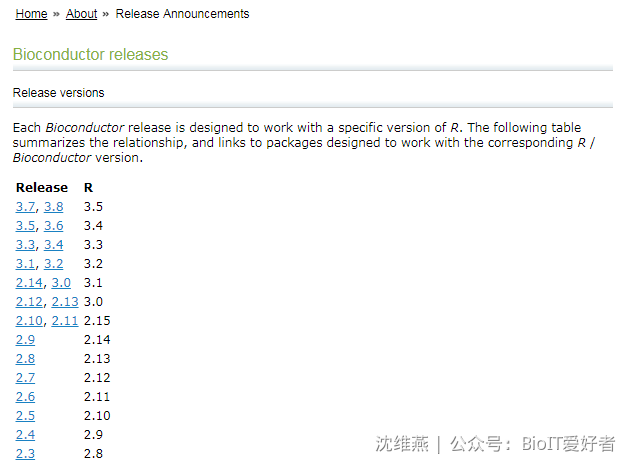Open Bioconductor release 3.4 link
This screenshot has height=463, width=625.
pyautogui.click(x=53, y=244)
